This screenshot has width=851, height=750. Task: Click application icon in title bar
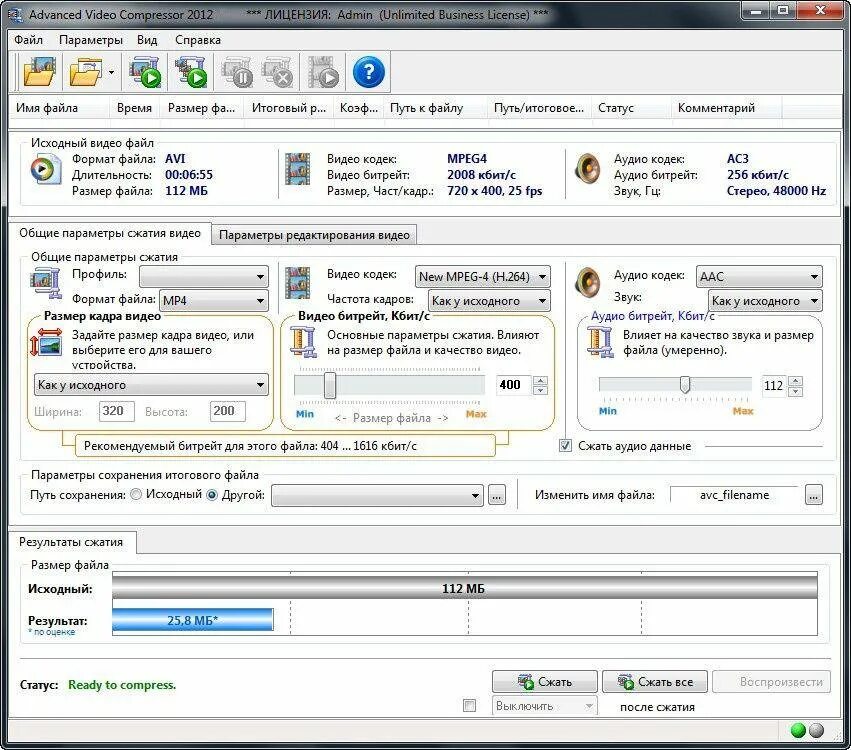click(15, 14)
